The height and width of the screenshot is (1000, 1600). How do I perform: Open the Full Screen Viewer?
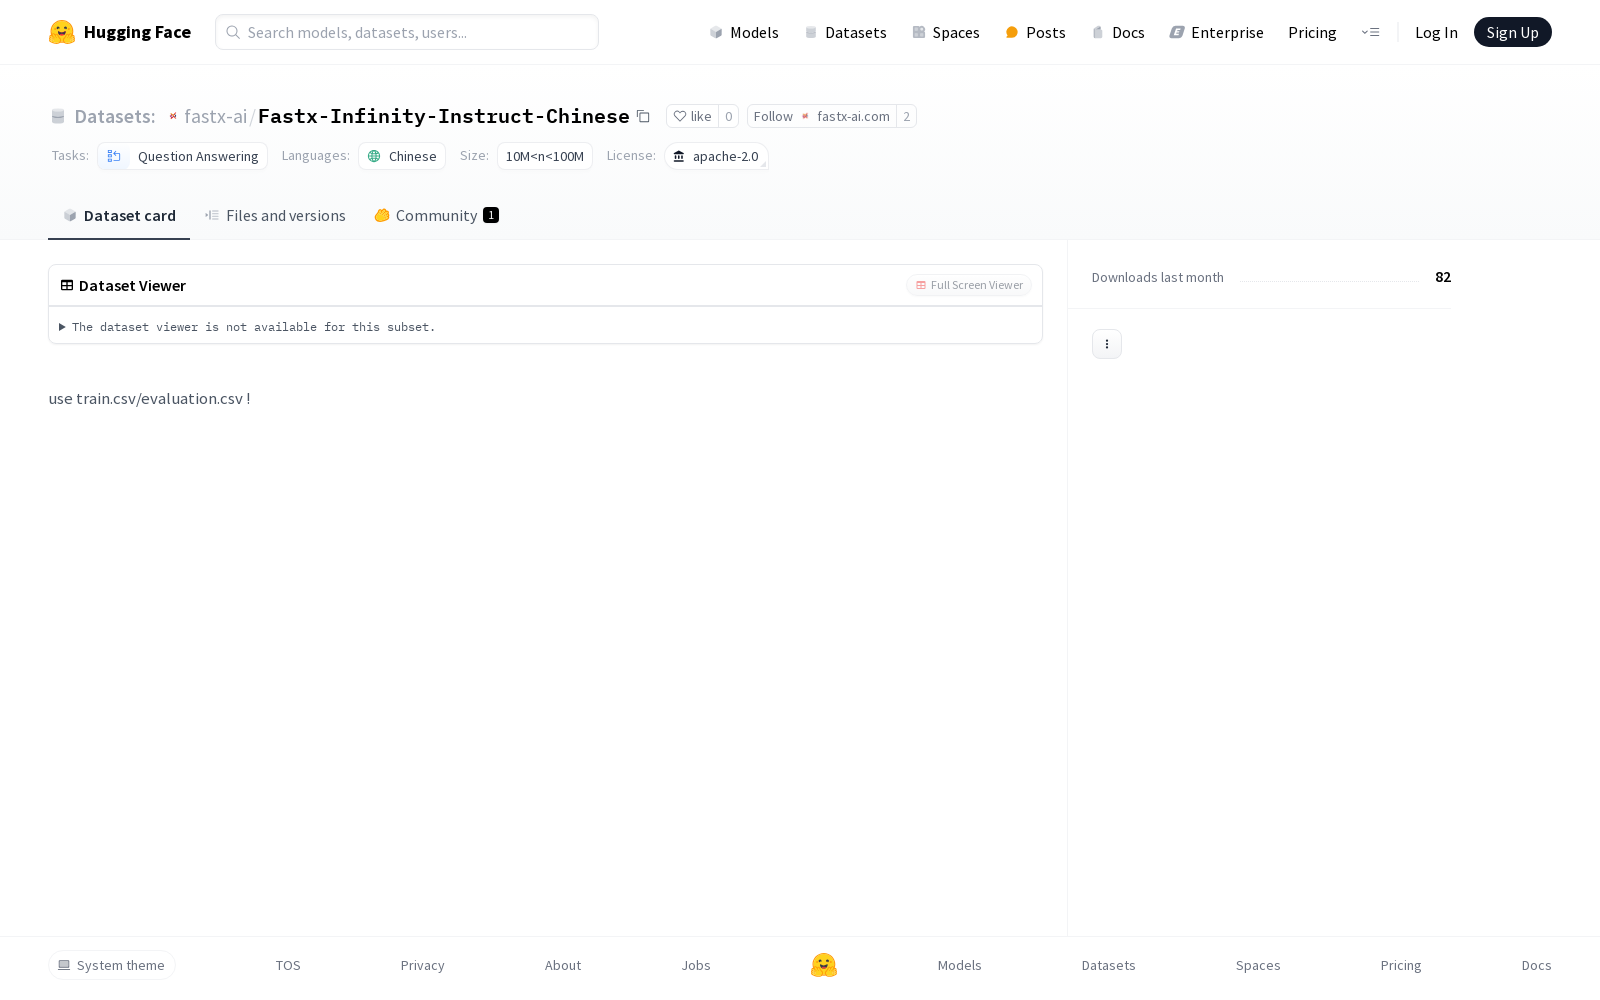969,285
